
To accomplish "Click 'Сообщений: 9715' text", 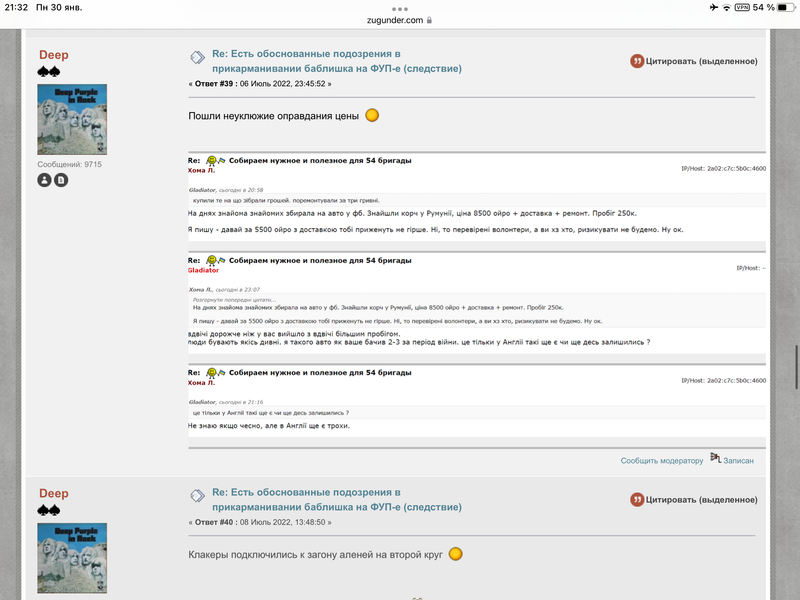I will (69, 164).
